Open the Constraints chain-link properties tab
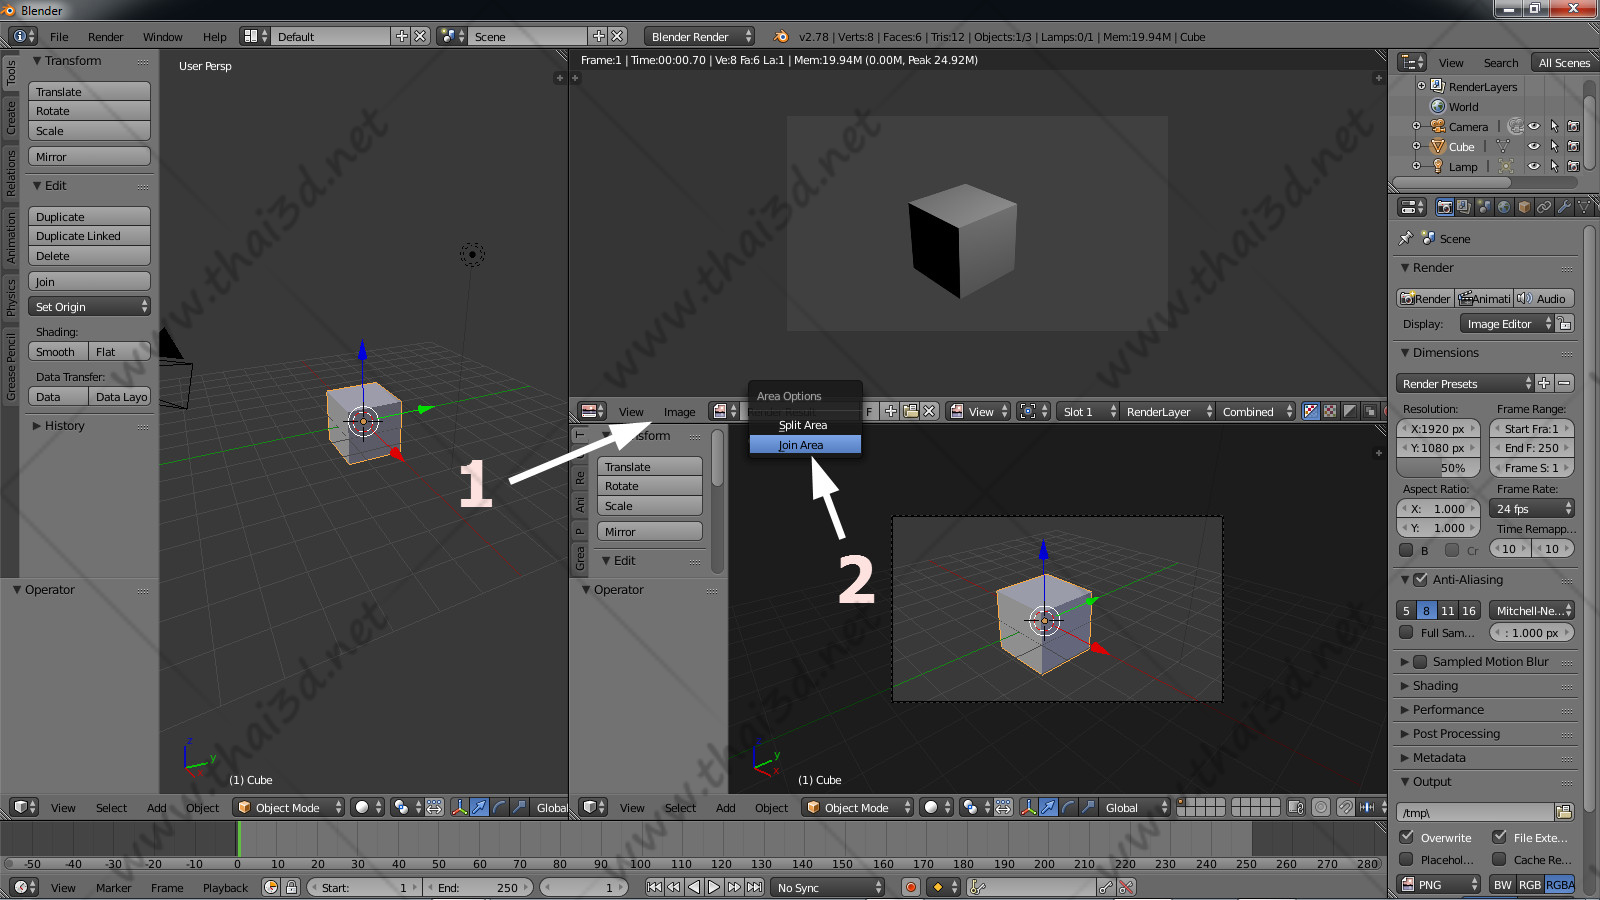Viewport: 1600px width, 900px height. (1544, 207)
